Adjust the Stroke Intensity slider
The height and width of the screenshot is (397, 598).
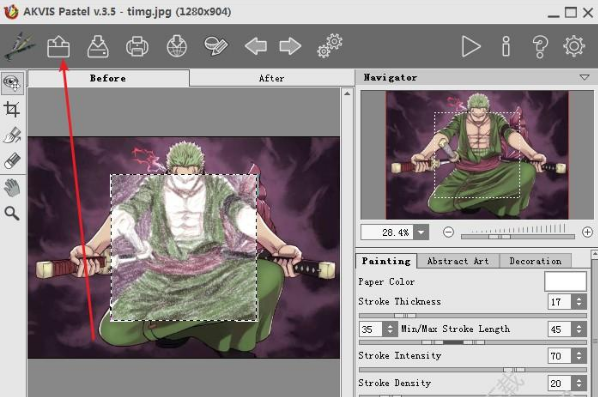pos(473,370)
